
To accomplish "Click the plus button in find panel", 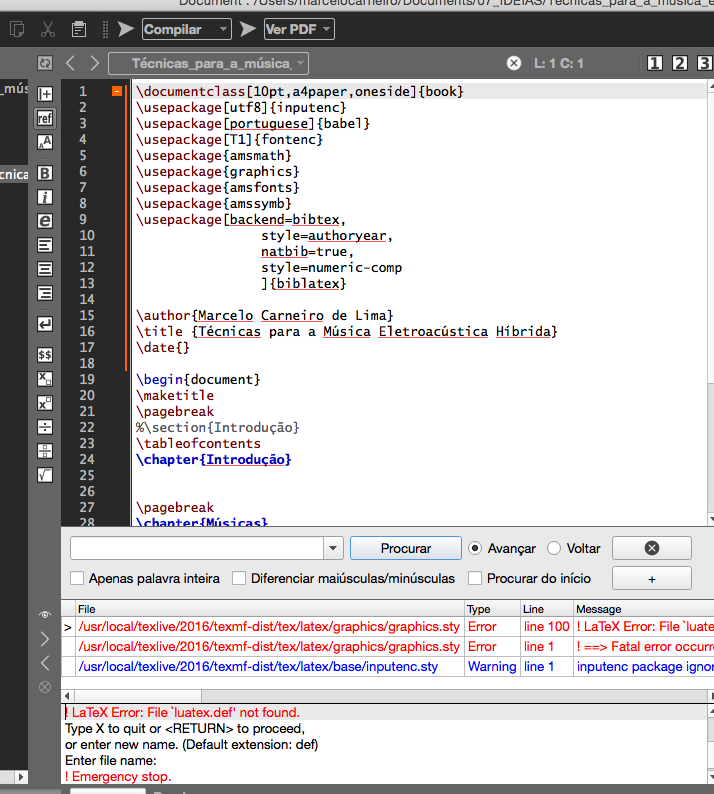I will 652,578.
